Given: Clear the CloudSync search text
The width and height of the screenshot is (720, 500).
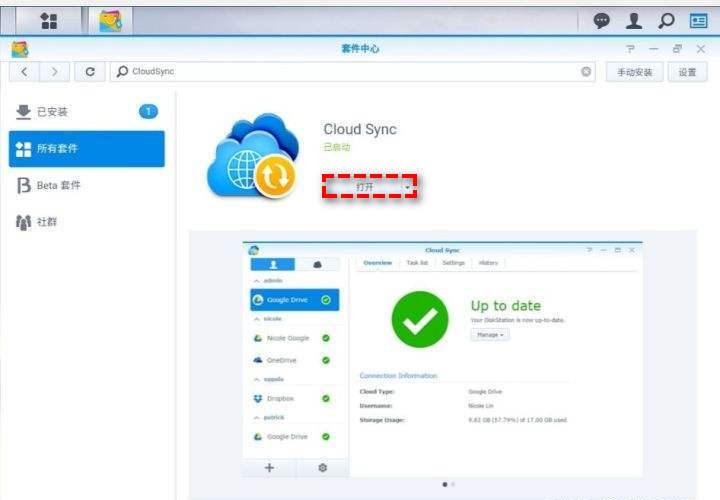Looking at the screenshot, I should tap(586, 72).
